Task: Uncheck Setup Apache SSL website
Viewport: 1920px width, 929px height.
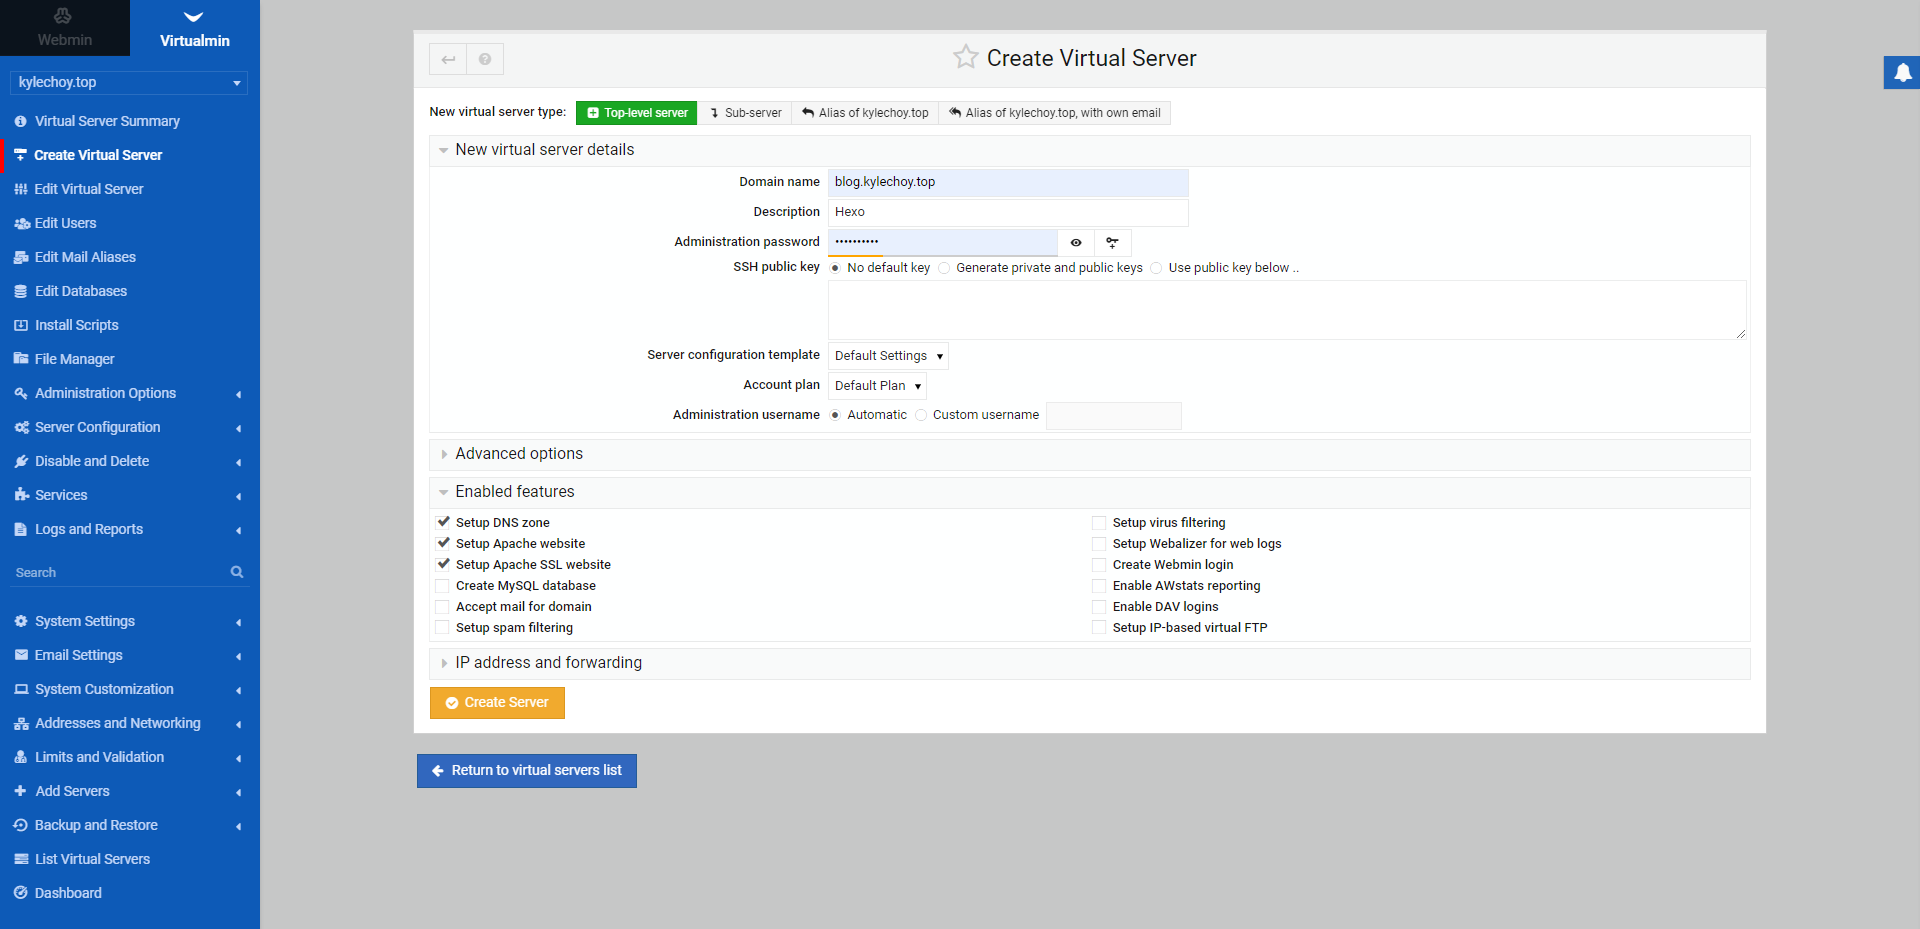Action: (443, 565)
